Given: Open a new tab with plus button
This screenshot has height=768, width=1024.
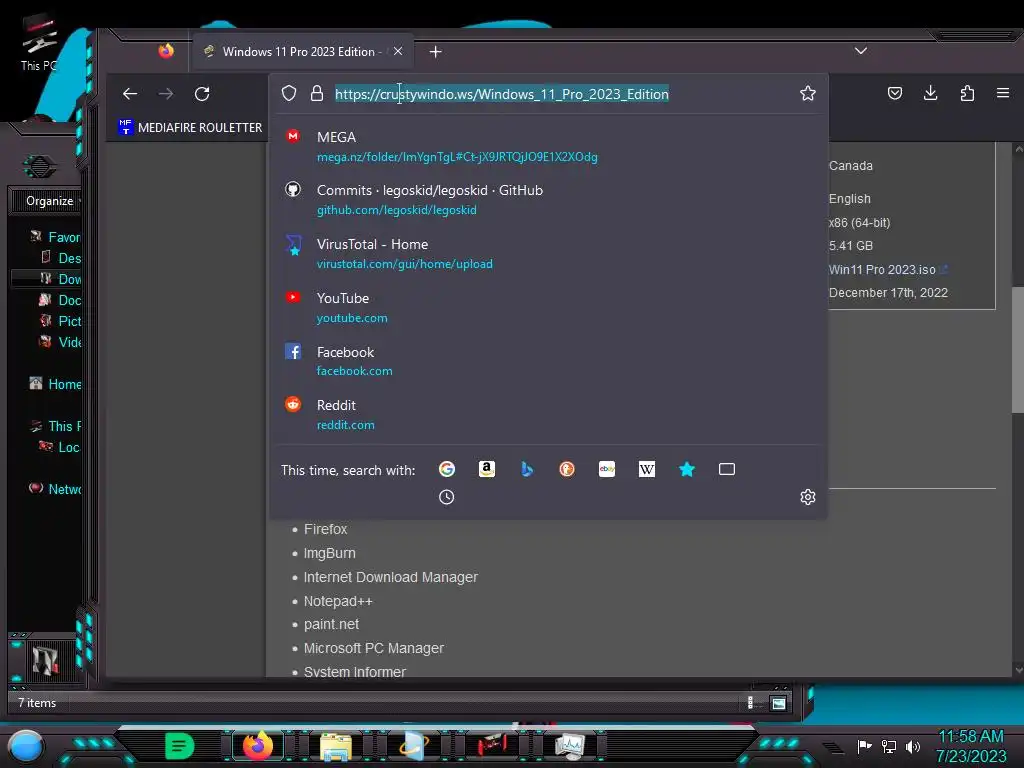Looking at the screenshot, I should tap(436, 52).
